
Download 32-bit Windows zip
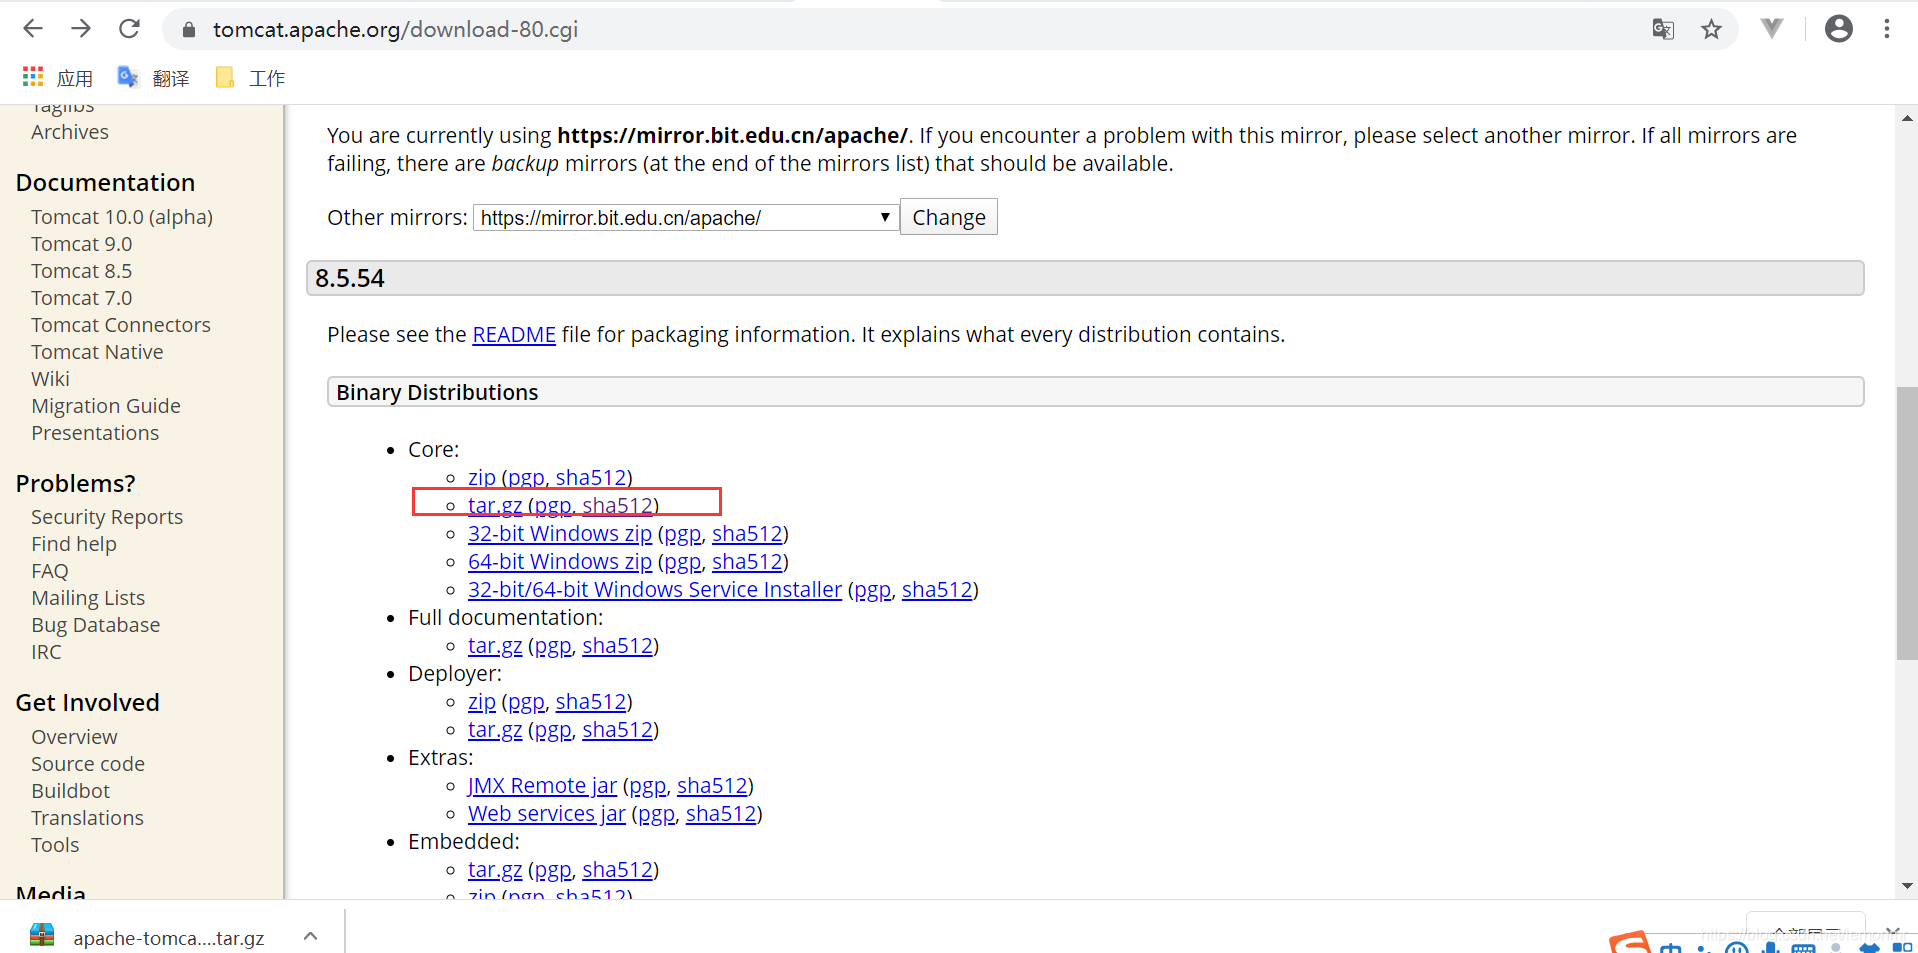pos(559,533)
